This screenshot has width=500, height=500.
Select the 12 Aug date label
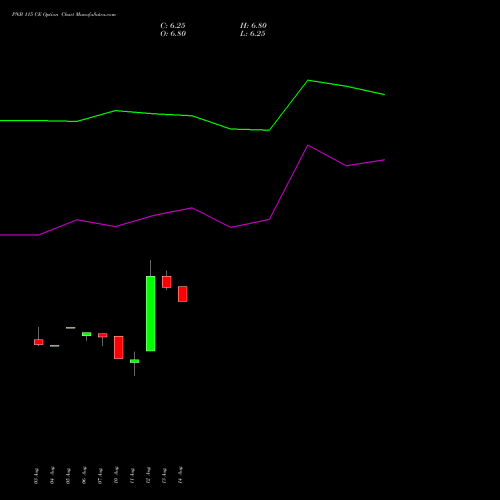point(148,476)
